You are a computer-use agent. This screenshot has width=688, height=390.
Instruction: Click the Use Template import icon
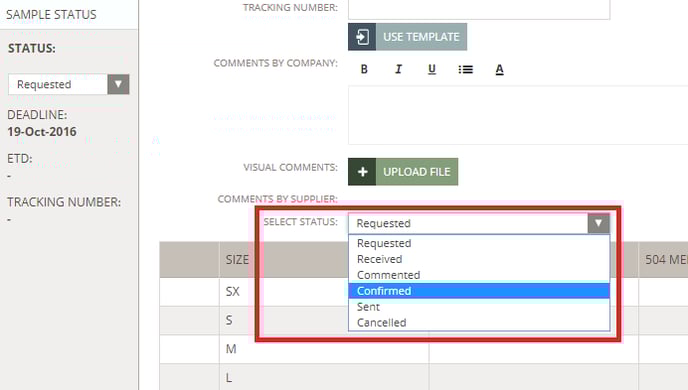coord(362,37)
